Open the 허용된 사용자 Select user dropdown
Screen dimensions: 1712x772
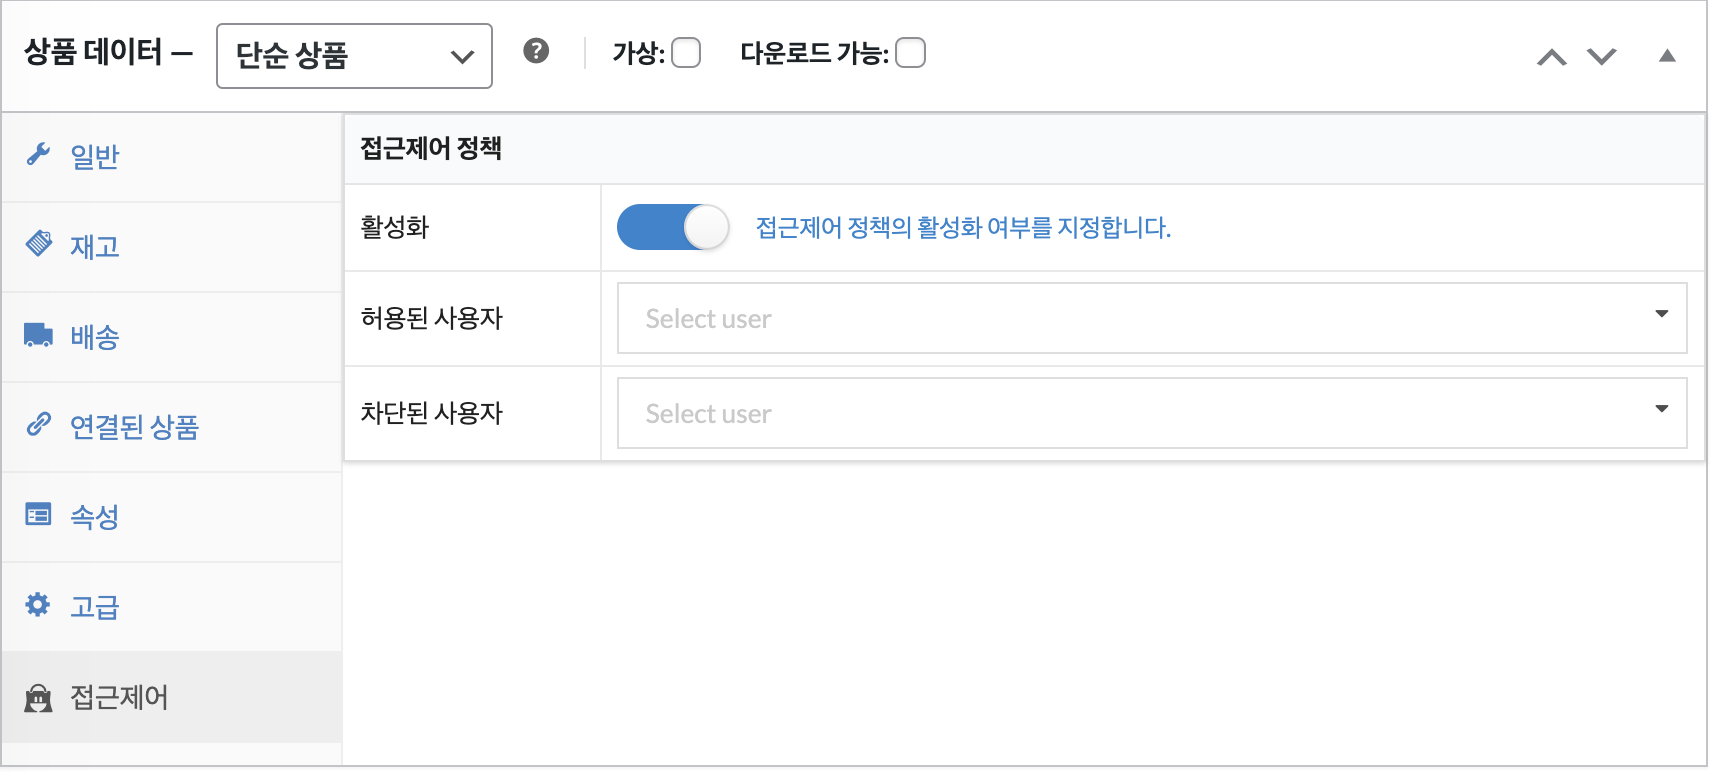tap(1151, 318)
